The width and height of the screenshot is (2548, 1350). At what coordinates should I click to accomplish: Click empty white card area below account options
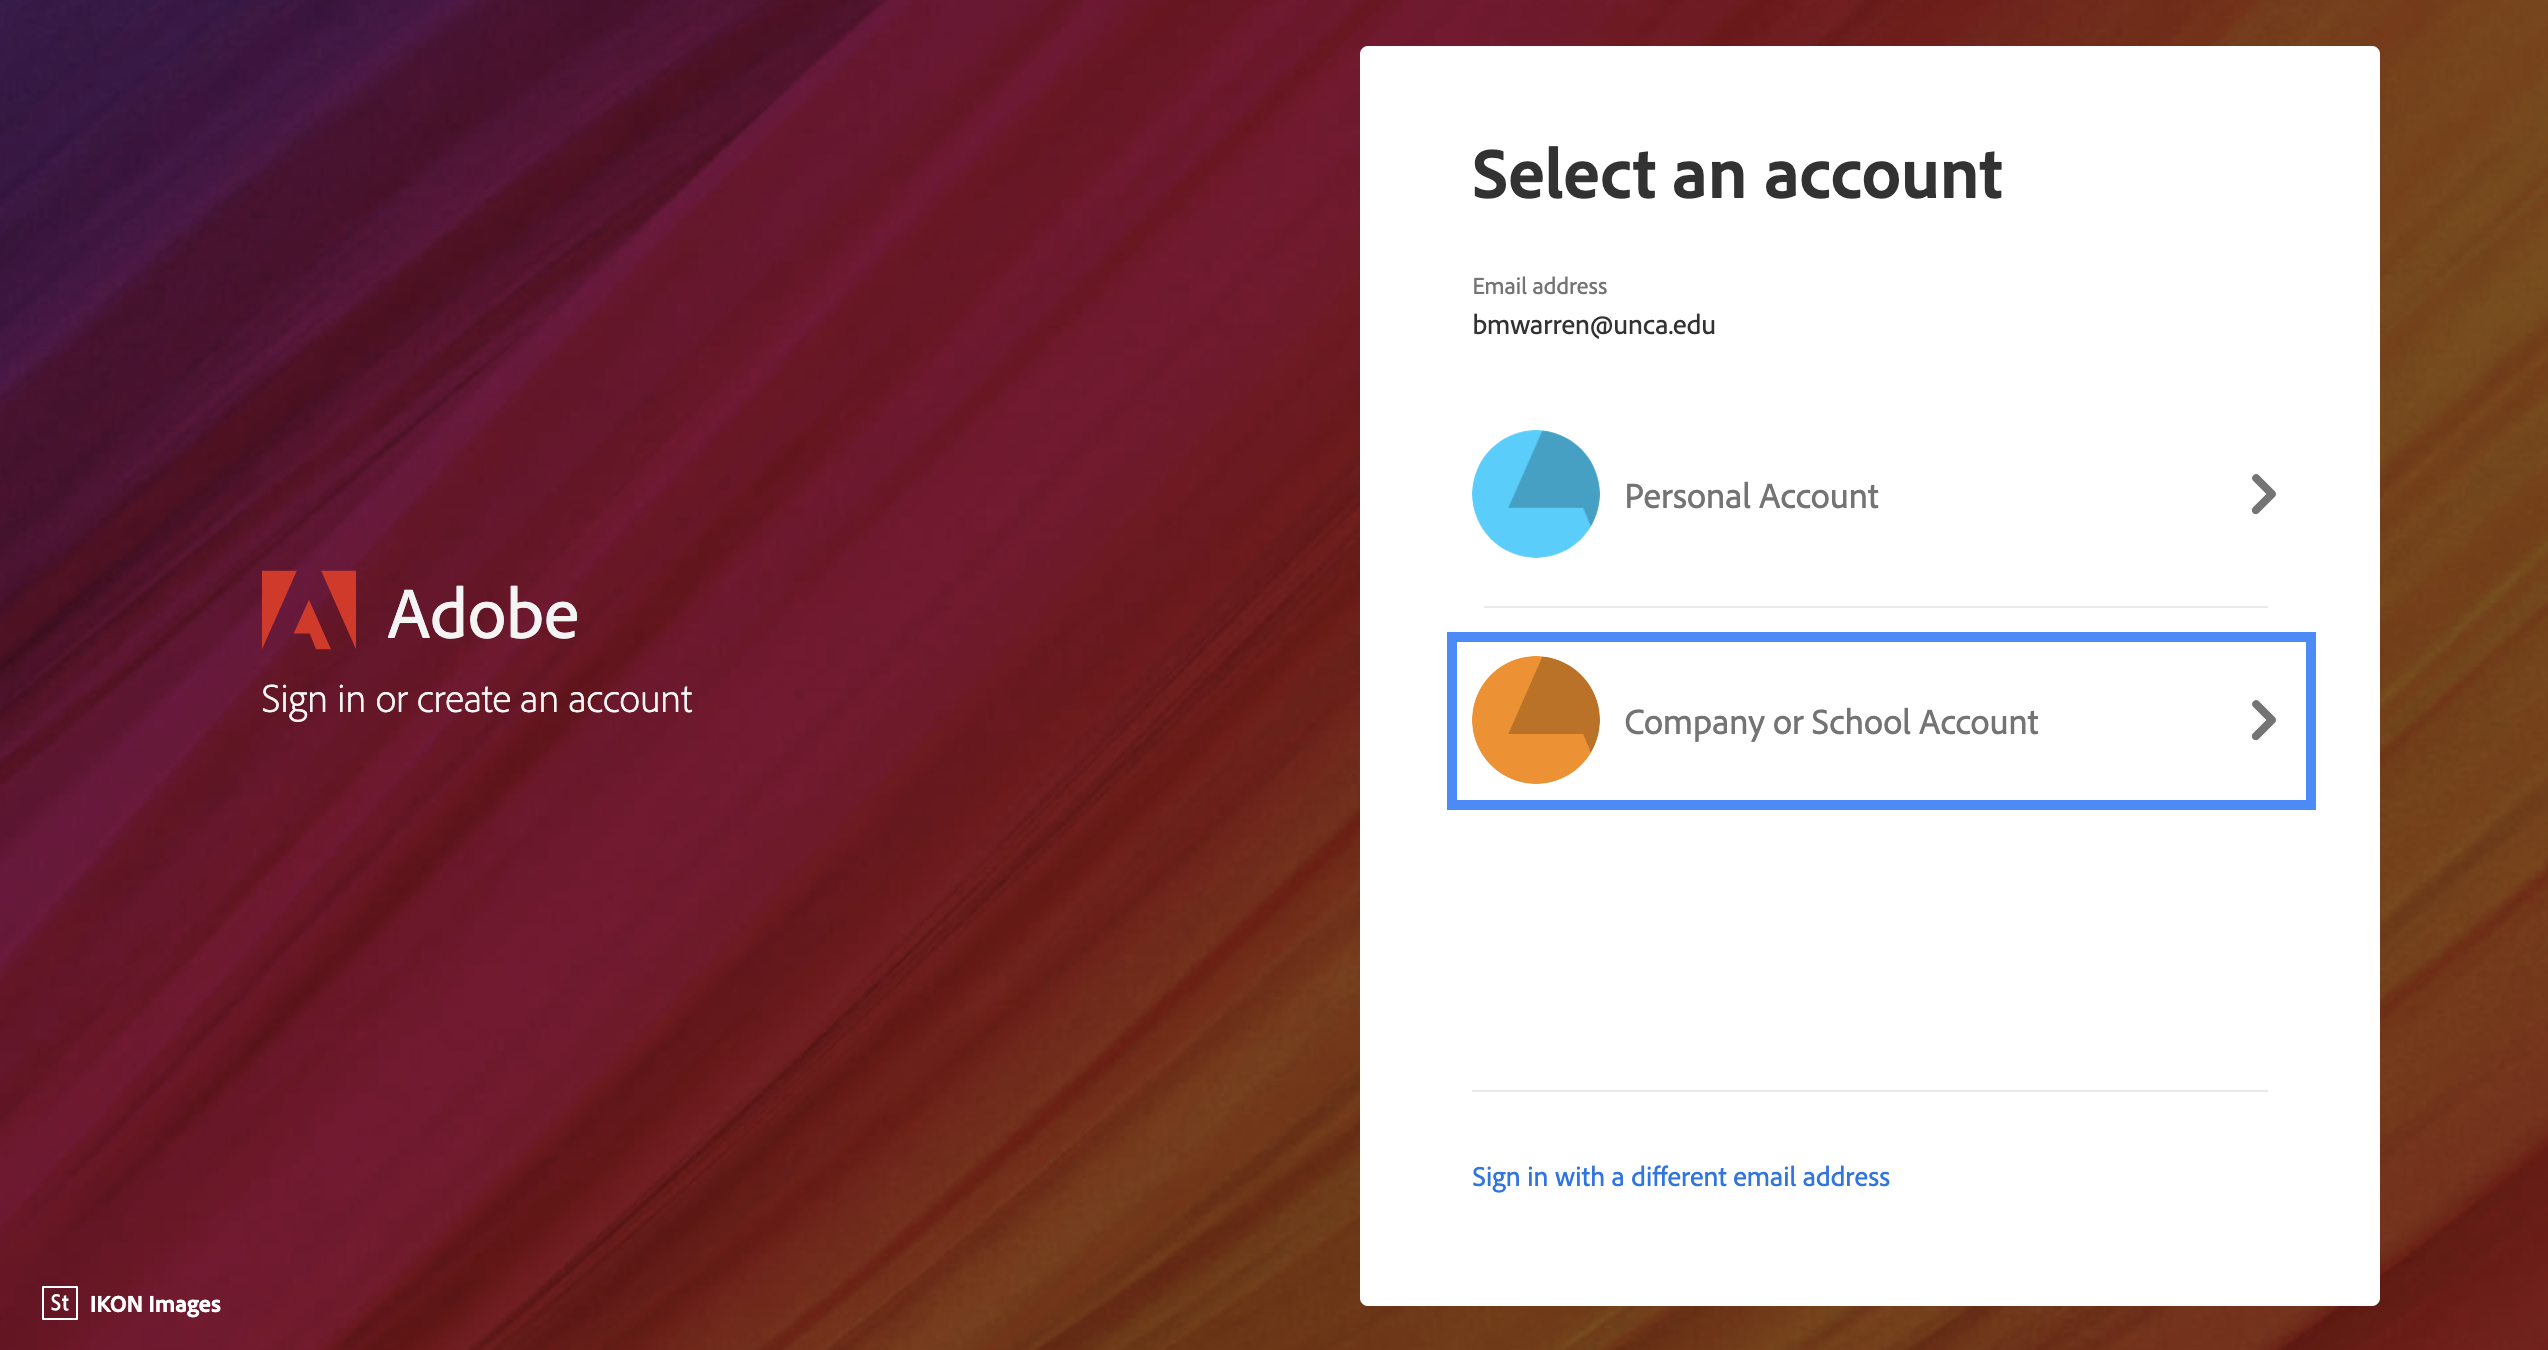pyautogui.click(x=1869, y=950)
